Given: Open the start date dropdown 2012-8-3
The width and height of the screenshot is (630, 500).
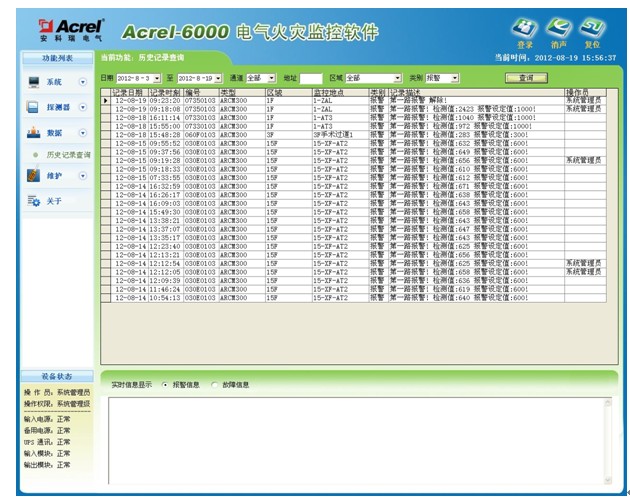Looking at the screenshot, I should tap(157, 78).
